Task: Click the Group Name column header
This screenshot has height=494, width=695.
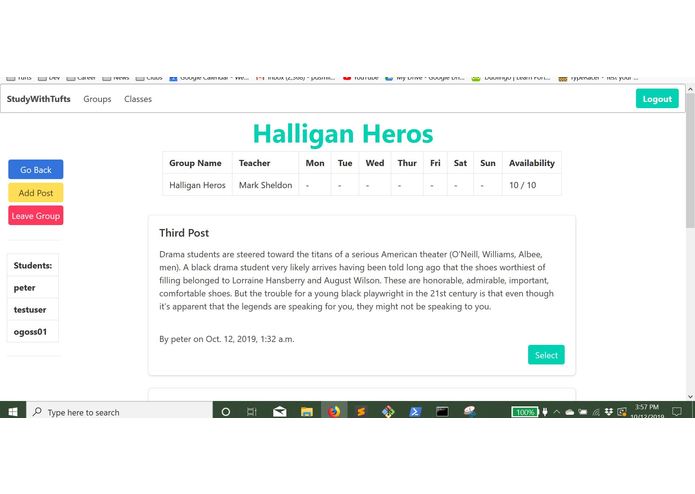Action: coord(195,163)
